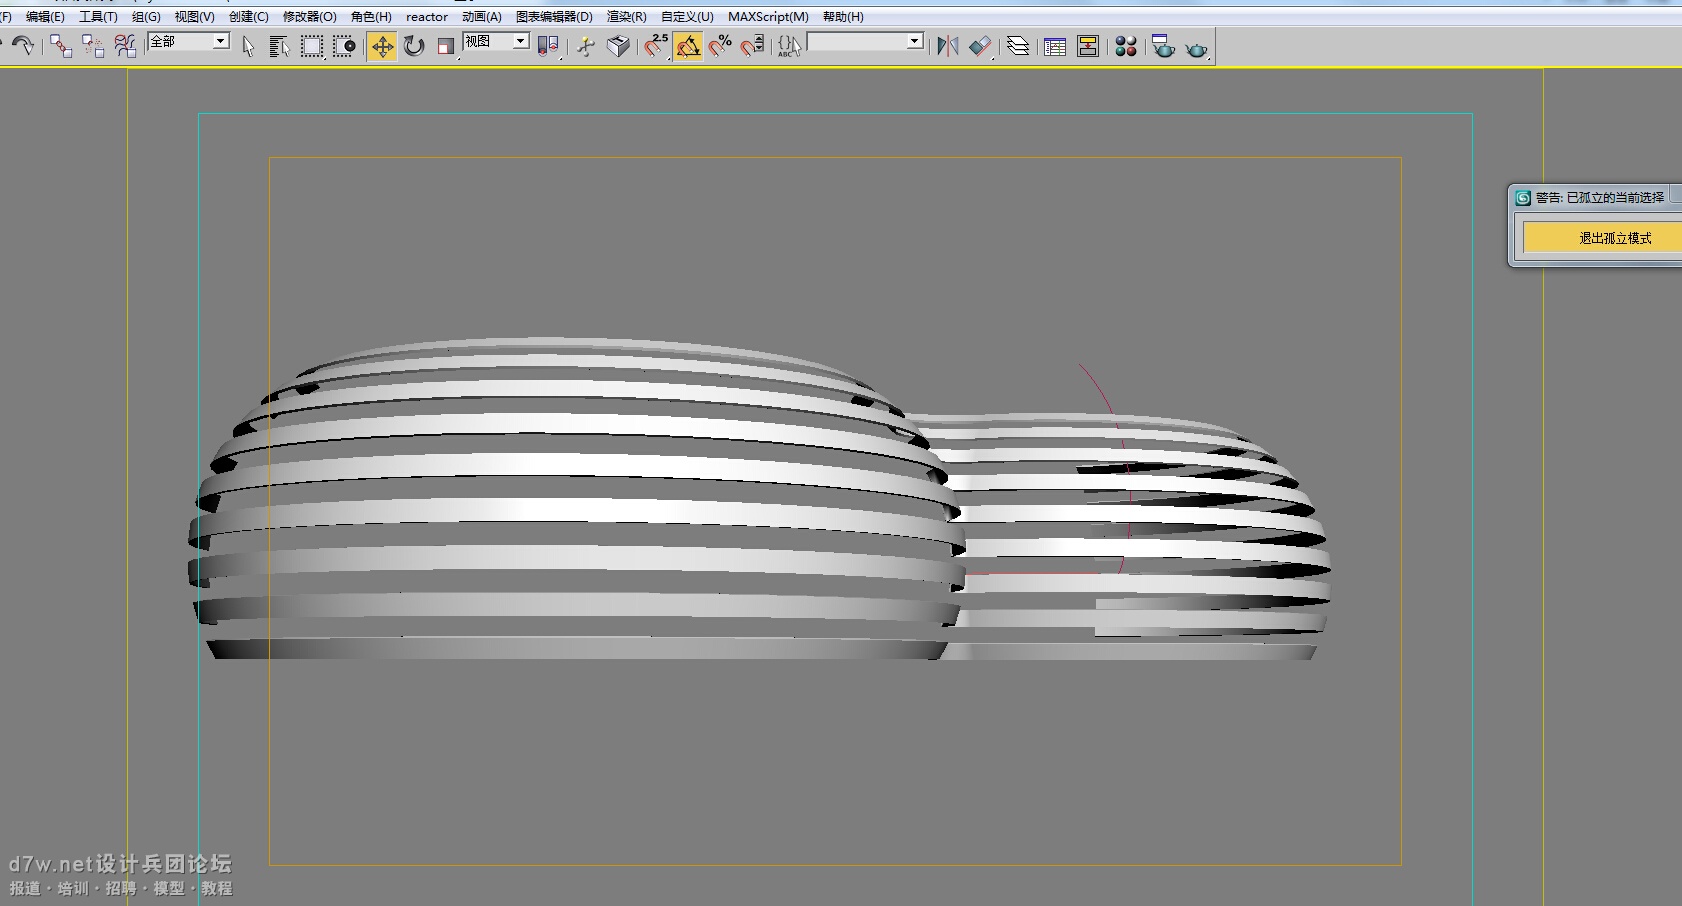1682x906 pixels.
Task: Select the Select and Link tool
Action: point(60,46)
